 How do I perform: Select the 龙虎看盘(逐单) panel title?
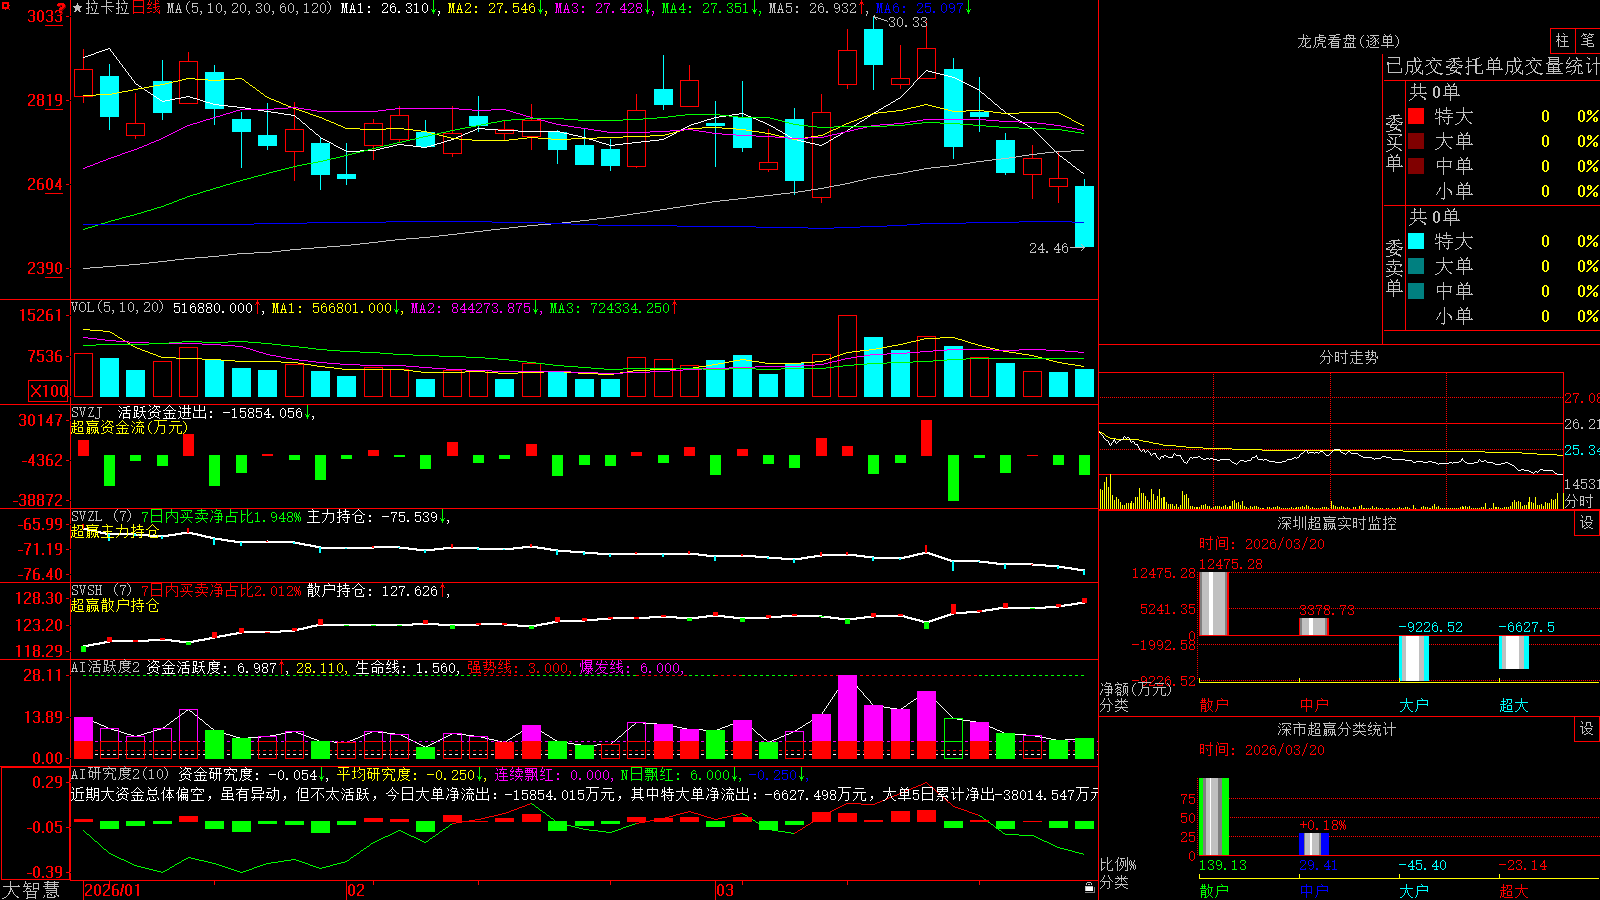click(x=1348, y=41)
